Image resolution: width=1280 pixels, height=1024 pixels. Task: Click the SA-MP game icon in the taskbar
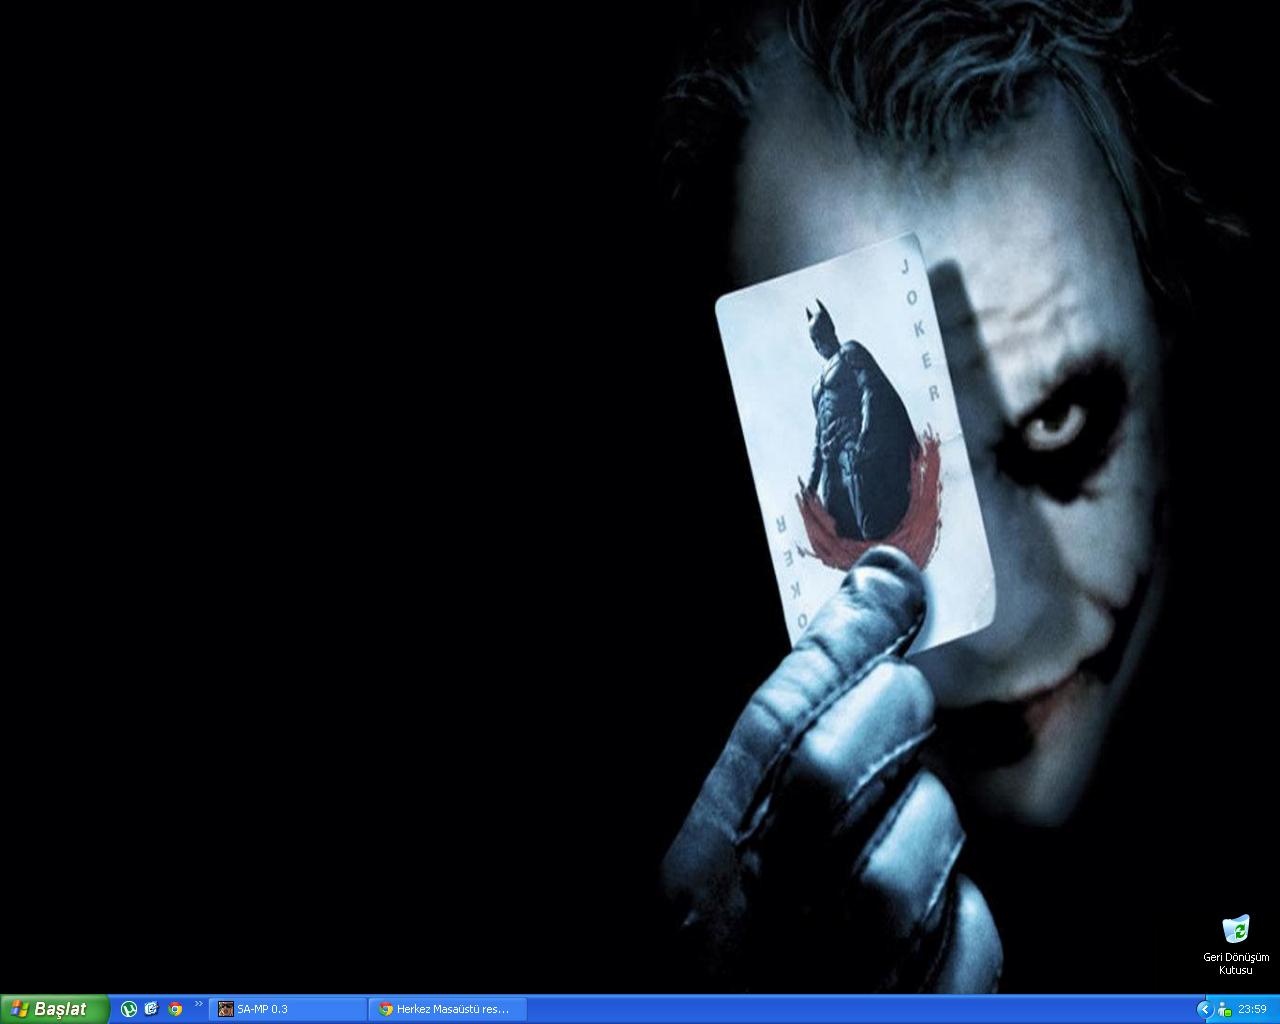point(226,1009)
